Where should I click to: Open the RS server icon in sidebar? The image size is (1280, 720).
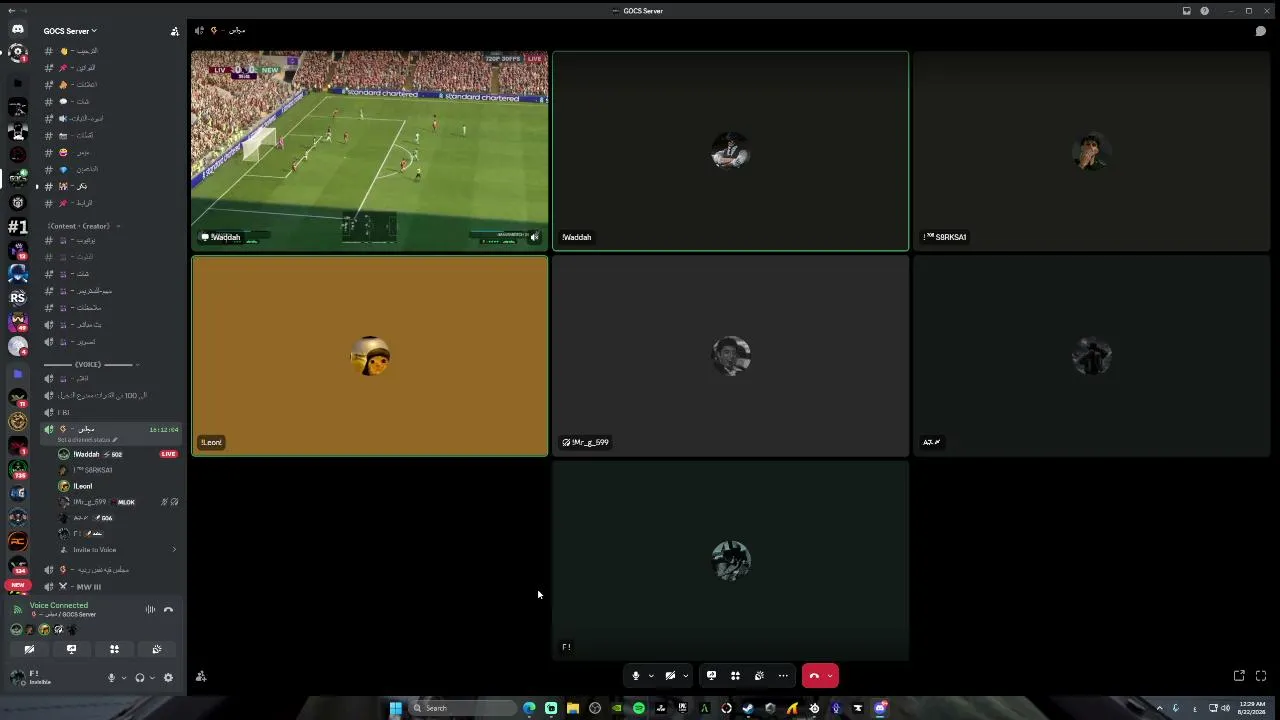click(x=17, y=298)
